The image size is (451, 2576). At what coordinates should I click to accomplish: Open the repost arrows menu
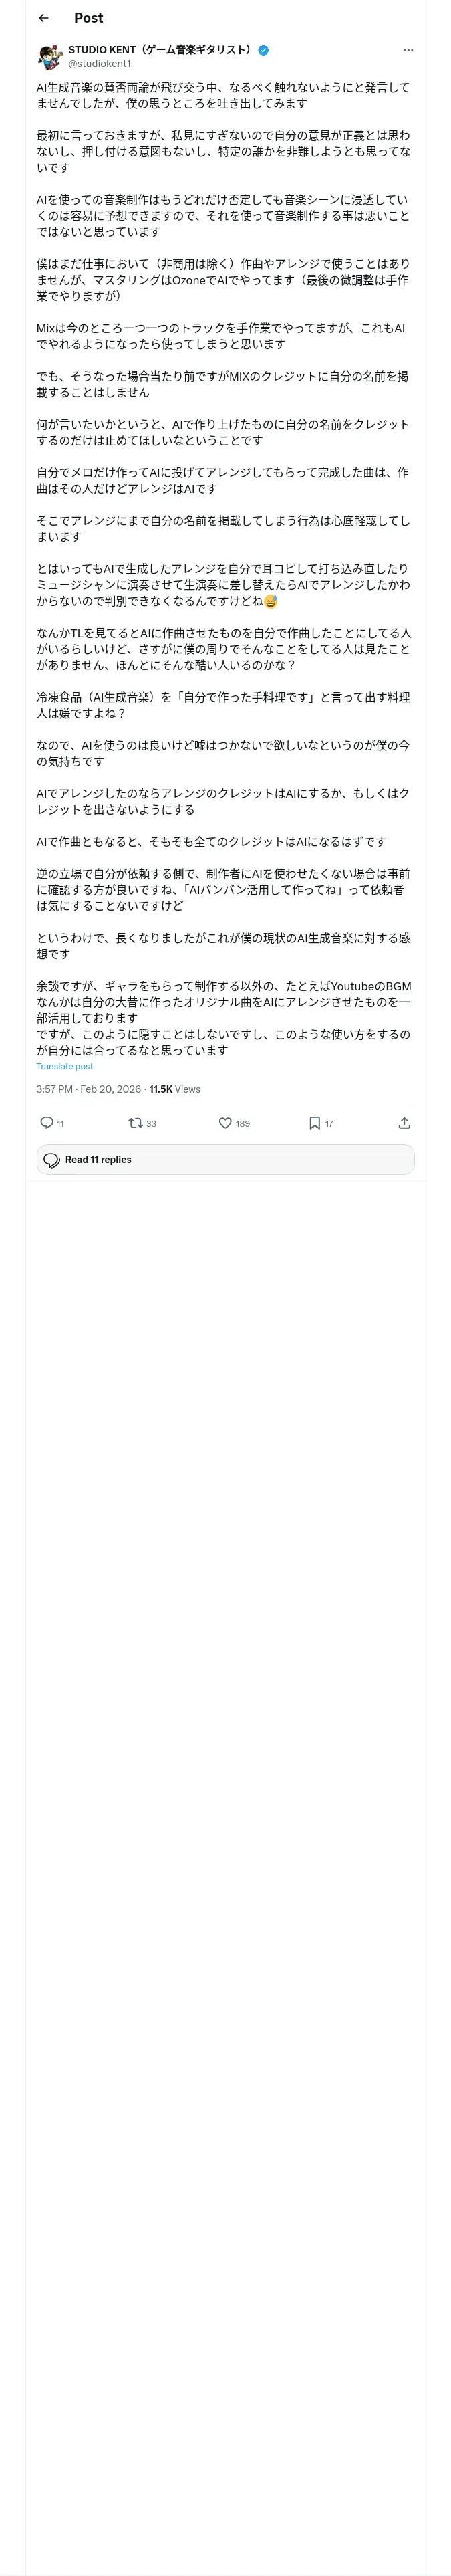point(135,1123)
